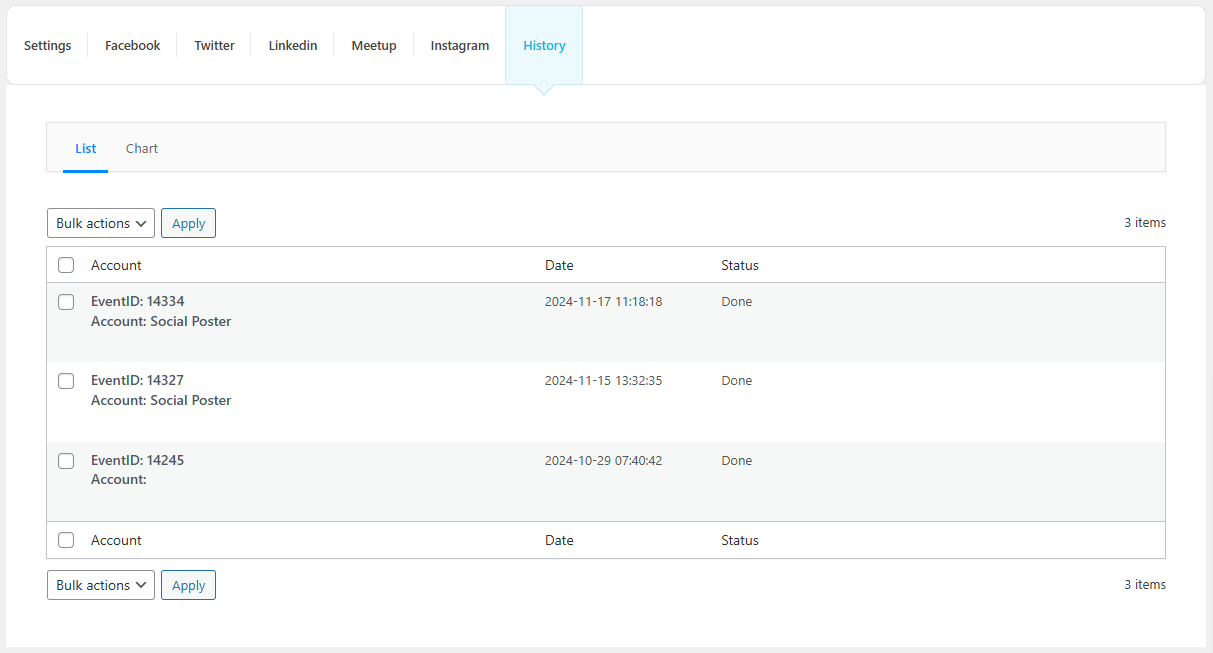Click the Status column header

click(x=740, y=266)
